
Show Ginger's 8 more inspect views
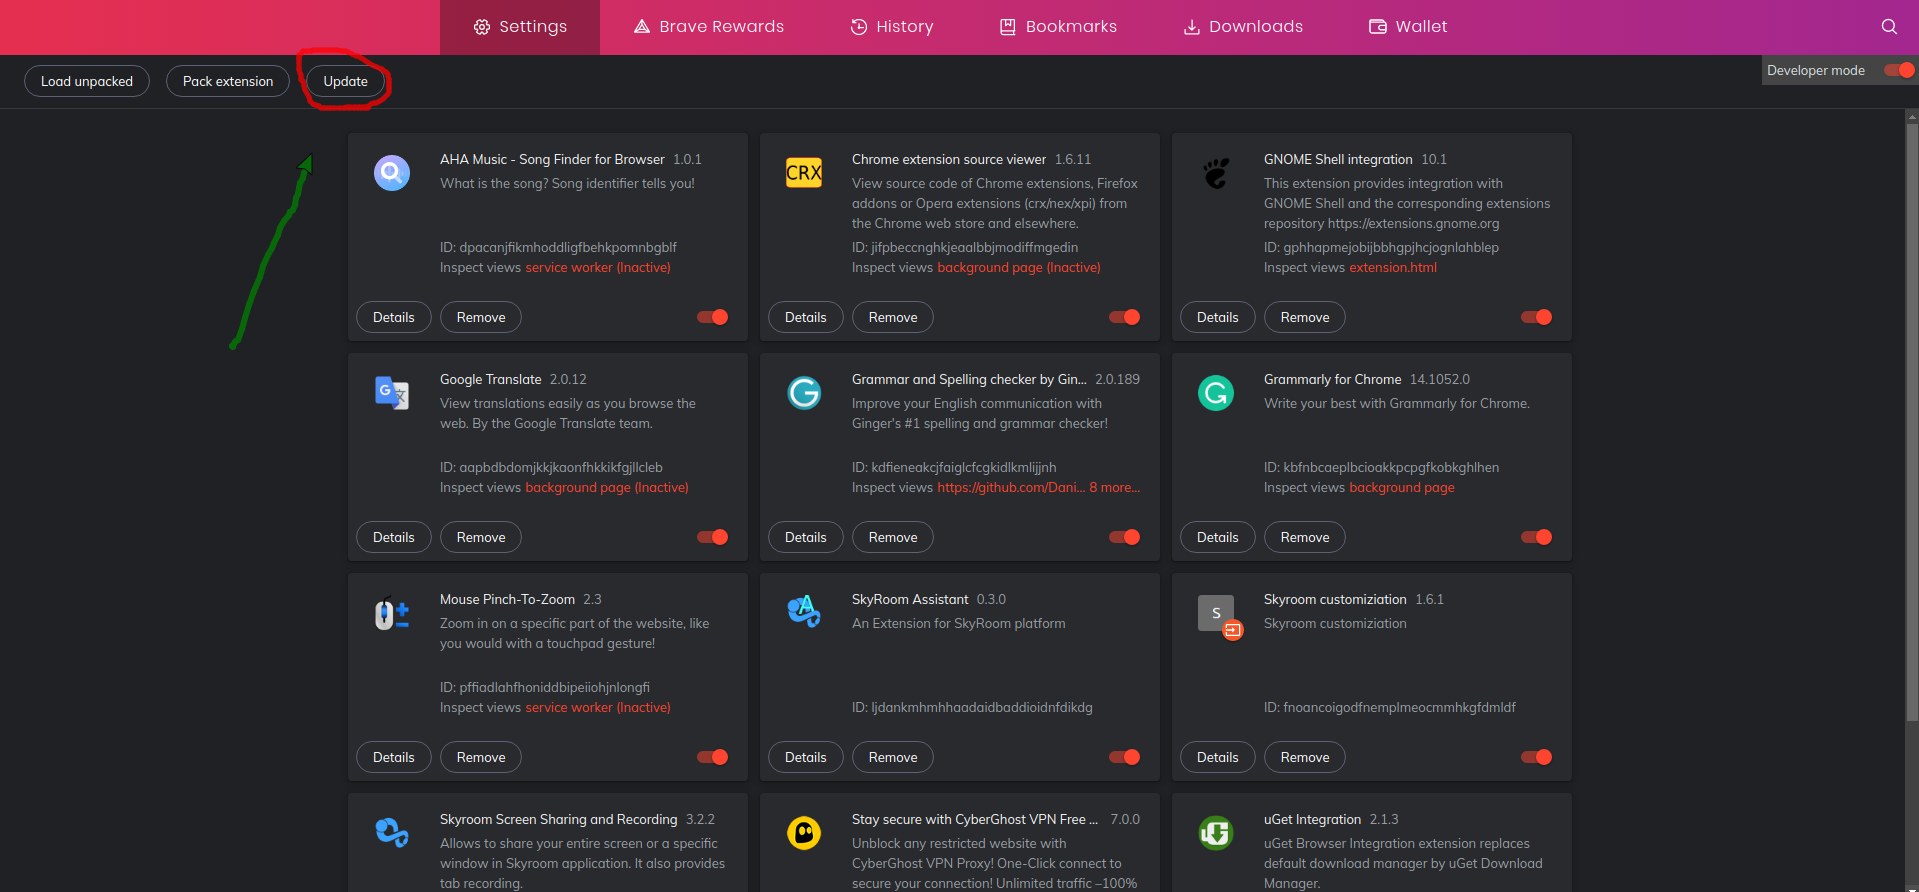pyautogui.click(x=1115, y=488)
